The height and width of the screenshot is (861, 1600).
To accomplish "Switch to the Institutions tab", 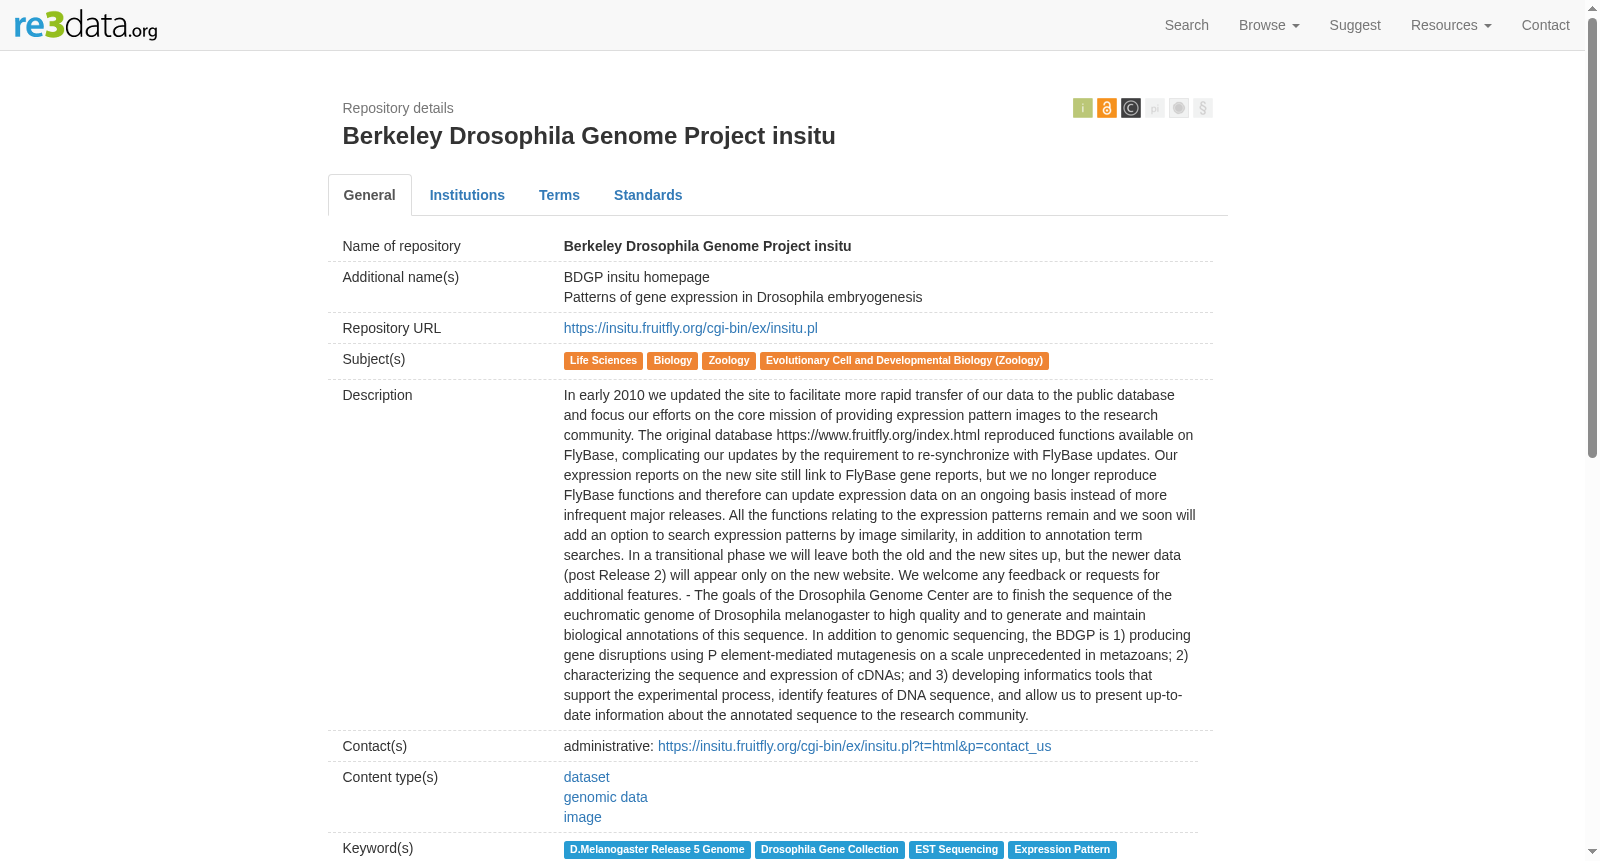I will 467,195.
